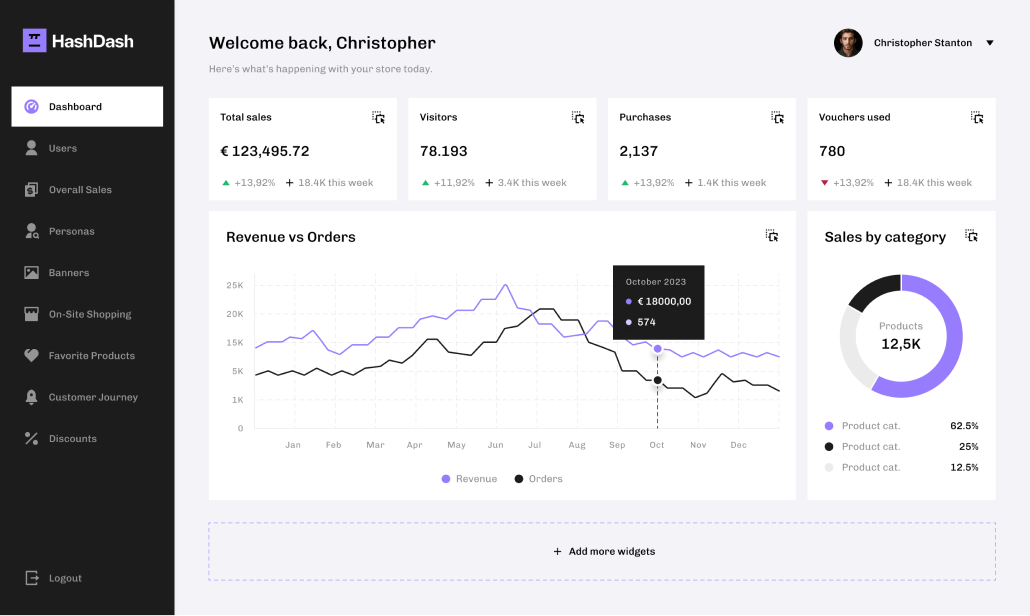
Task: Select Overall Sales in the sidebar
Action: [x=78, y=189]
